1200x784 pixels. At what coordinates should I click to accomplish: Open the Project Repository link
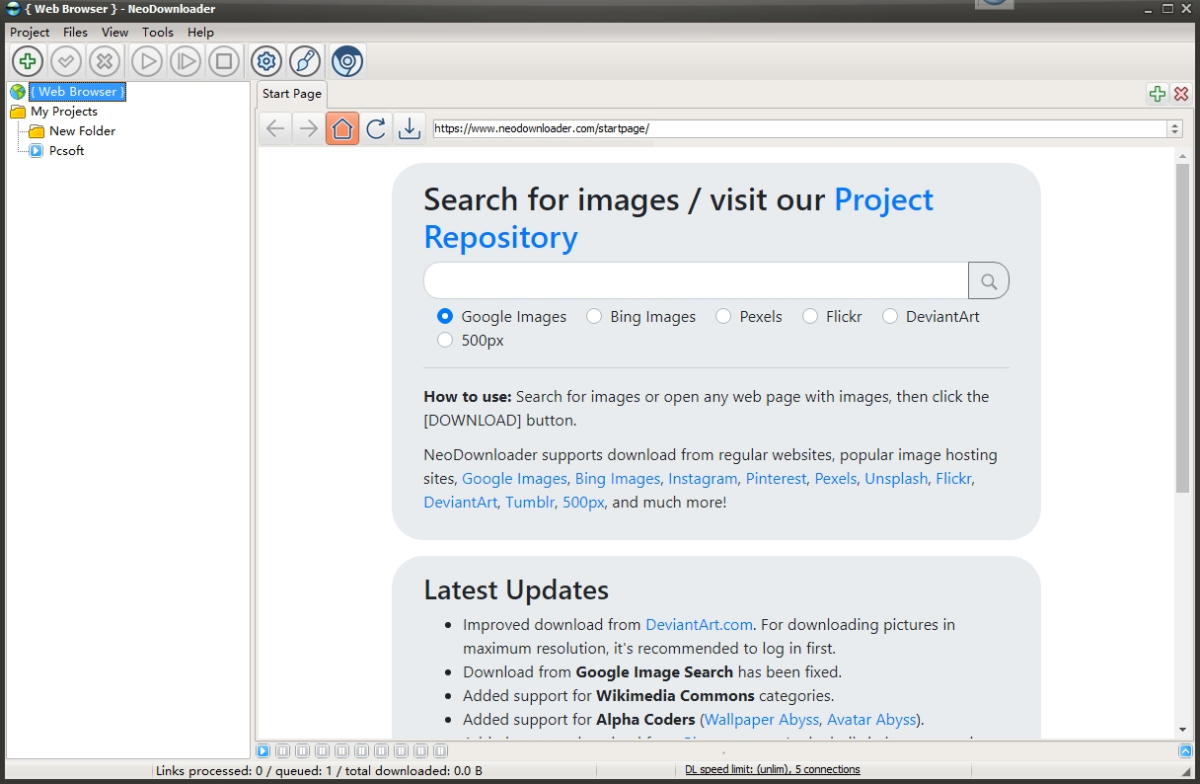[884, 199]
